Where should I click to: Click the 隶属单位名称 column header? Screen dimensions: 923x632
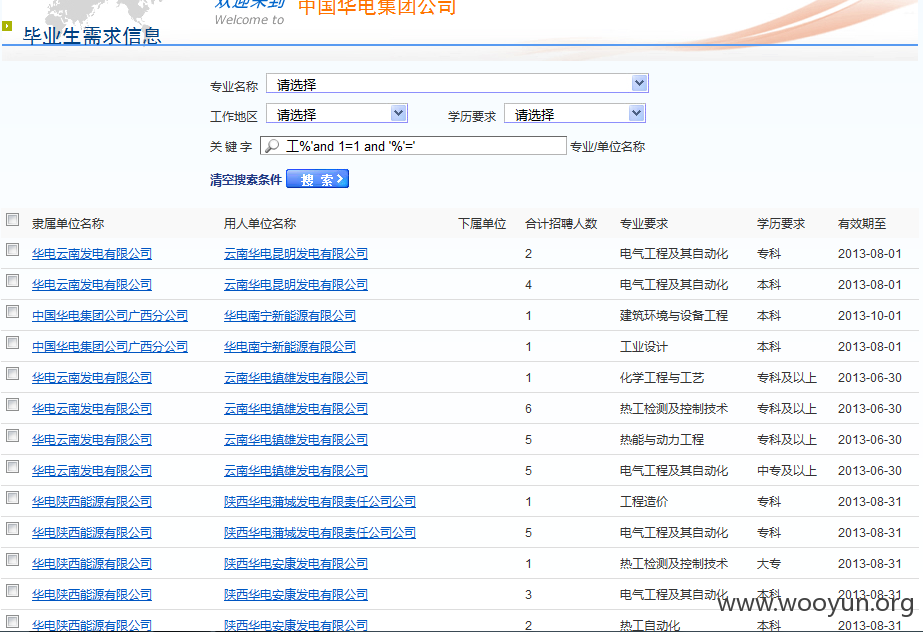pyautogui.click(x=68, y=224)
